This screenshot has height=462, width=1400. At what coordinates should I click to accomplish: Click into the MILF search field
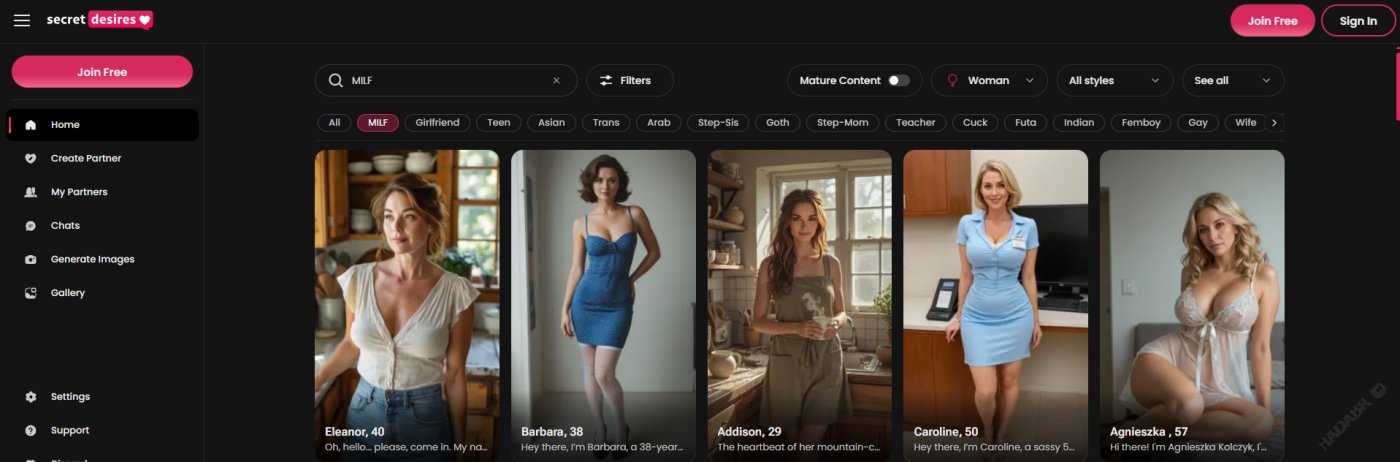coord(446,81)
